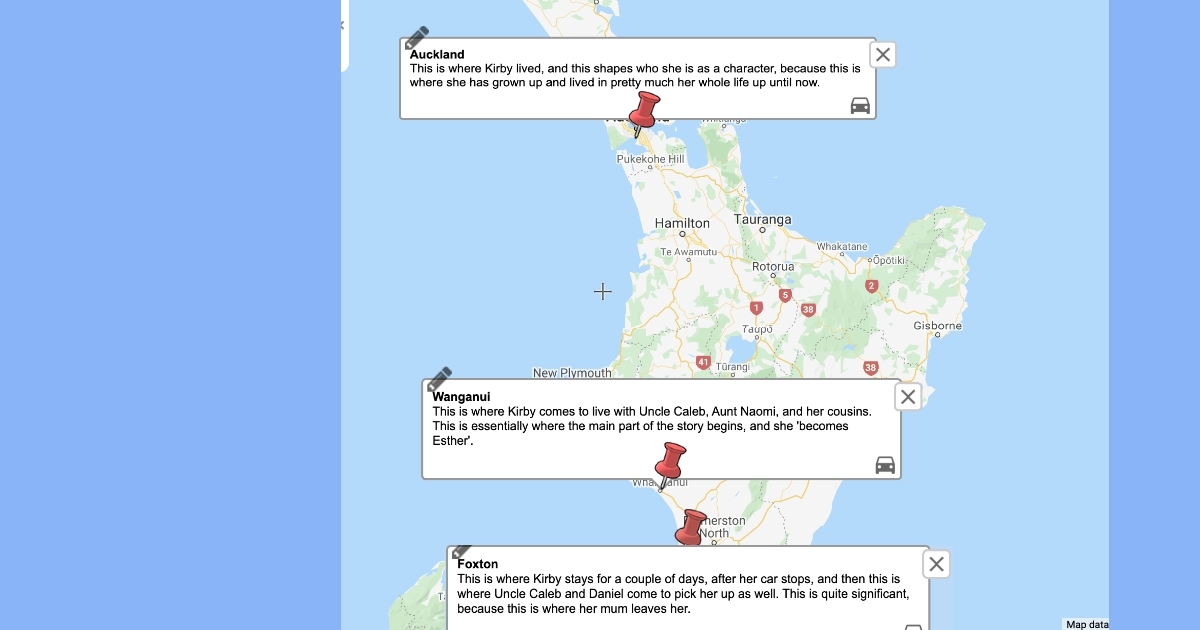Click the highway 5 route shield

point(785,295)
